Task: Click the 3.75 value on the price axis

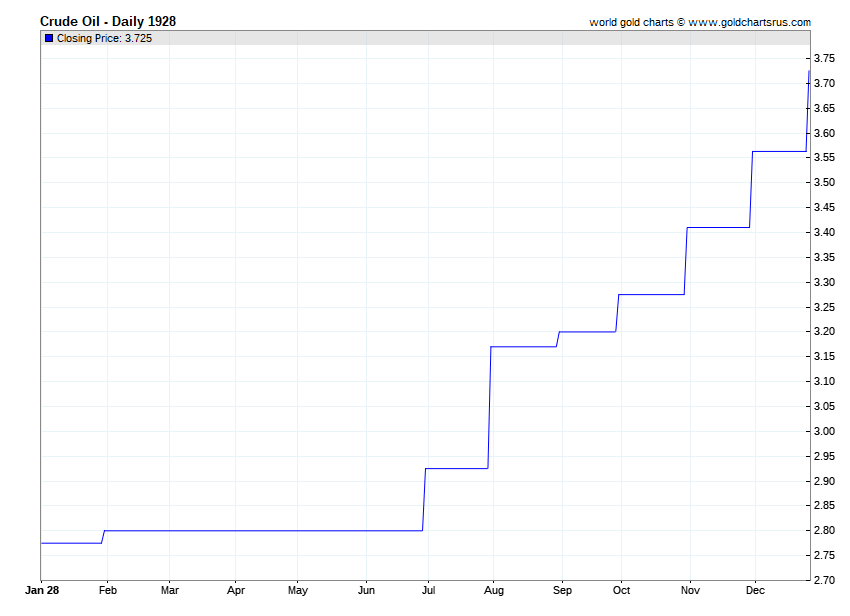Action: click(825, 58)
